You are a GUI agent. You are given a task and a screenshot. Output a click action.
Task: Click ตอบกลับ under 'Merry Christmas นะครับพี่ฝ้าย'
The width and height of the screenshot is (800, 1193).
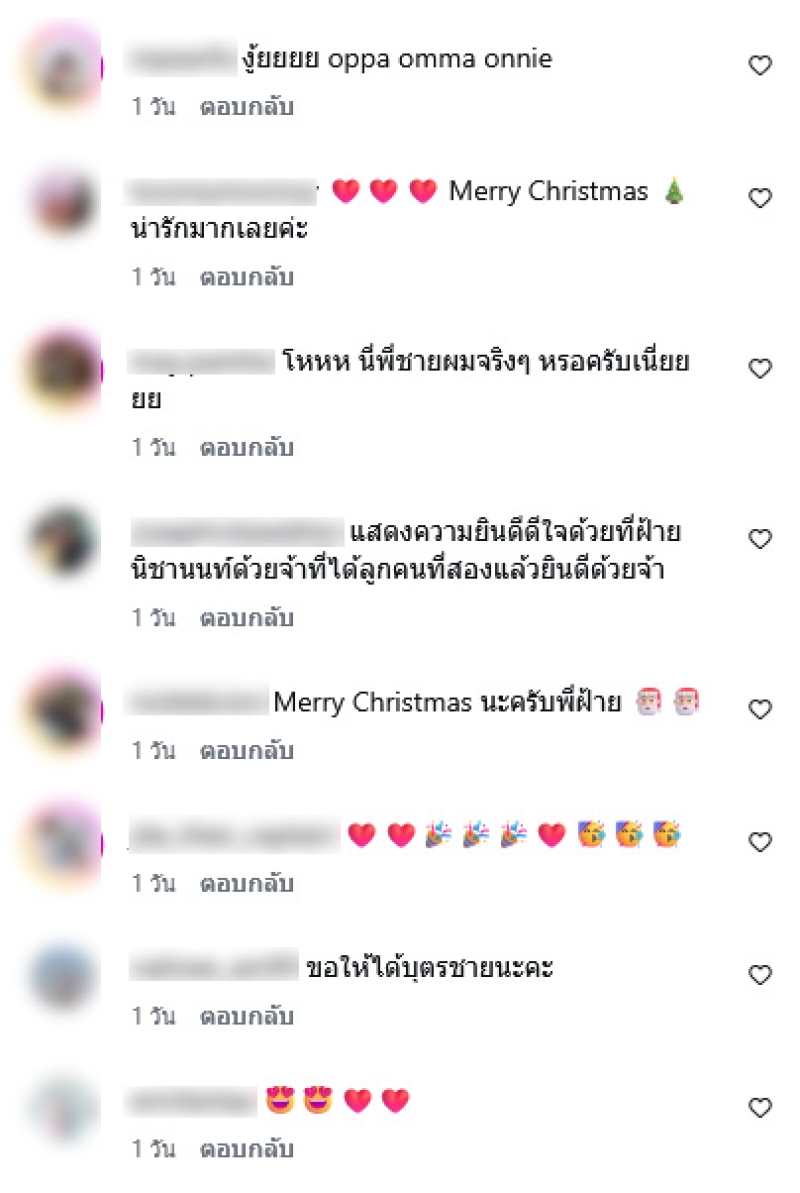click(247, 751)
